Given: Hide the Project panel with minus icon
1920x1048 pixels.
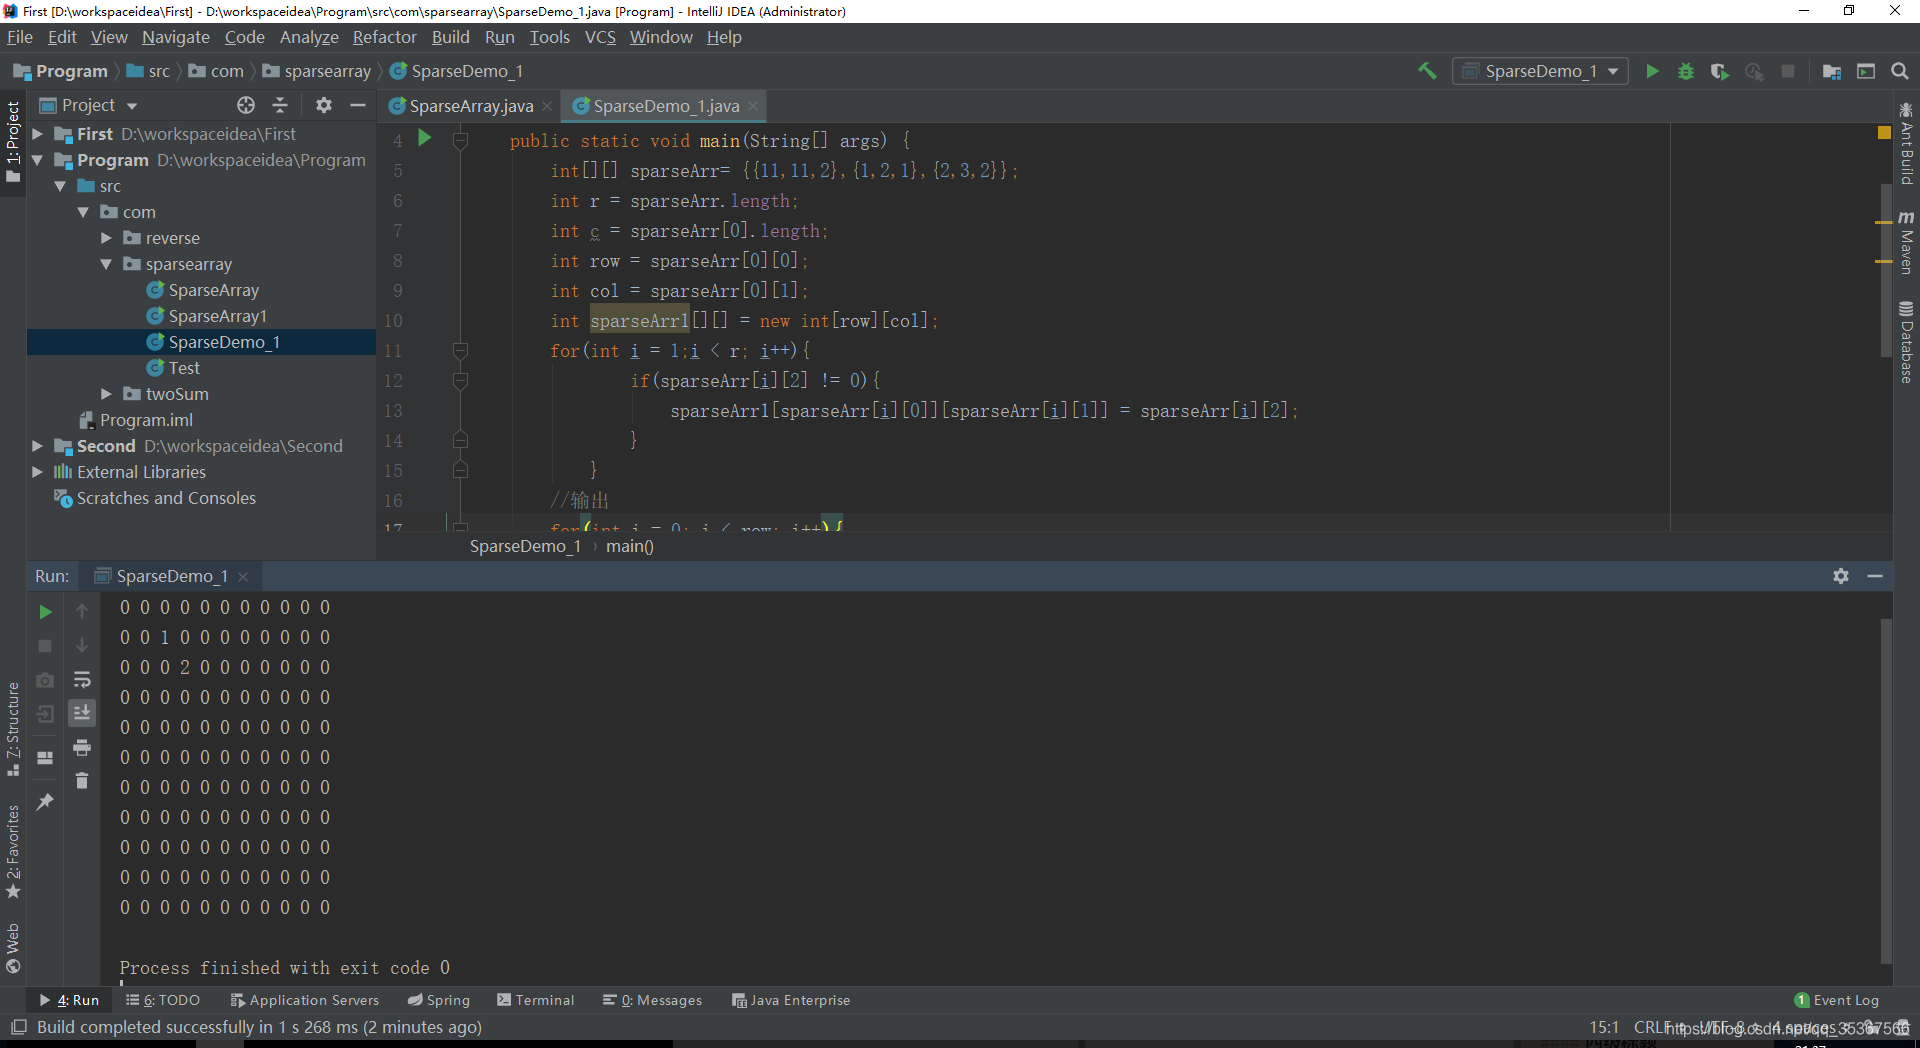Looking at the screenshot, I should (x=357, y=105).
